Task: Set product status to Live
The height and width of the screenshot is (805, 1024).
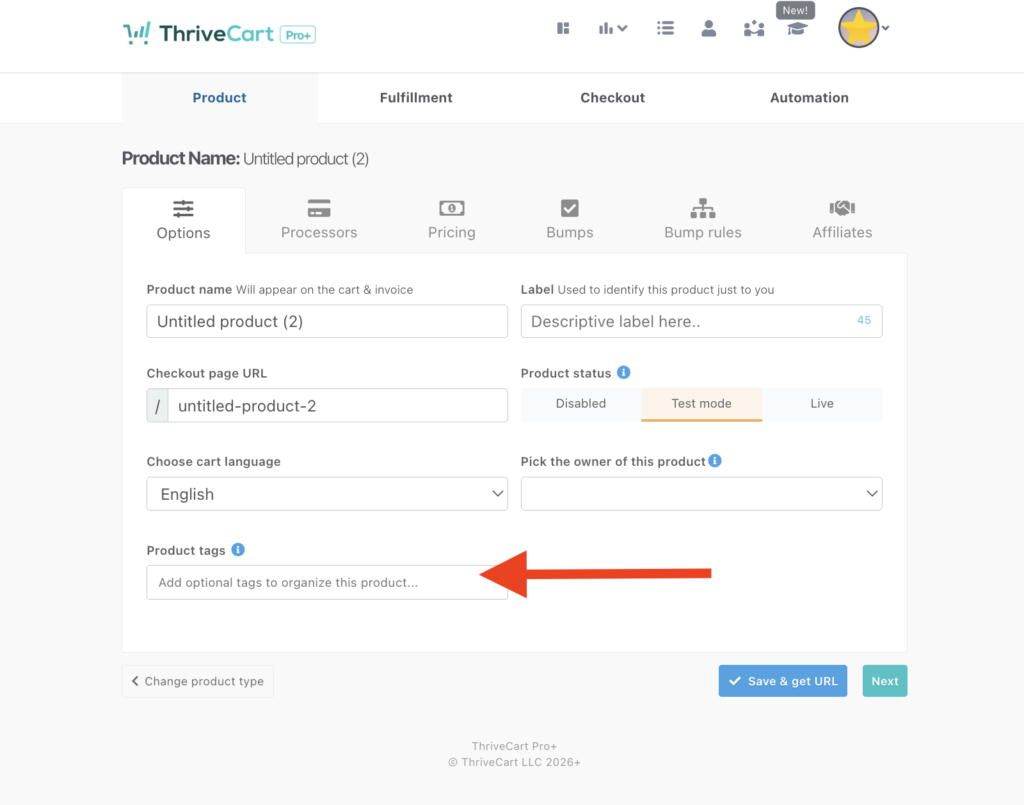Action: pos(822,404)
